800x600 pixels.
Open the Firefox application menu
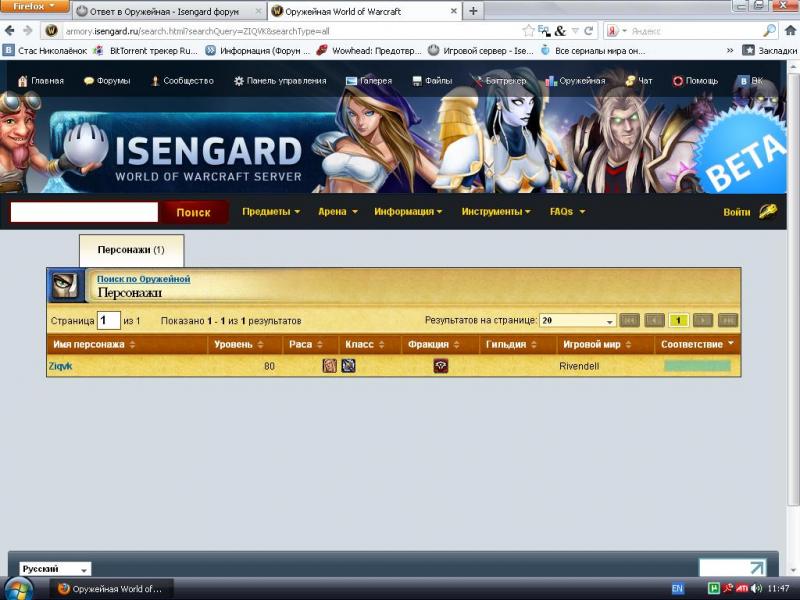pyautogui.click(x=34, y=7)
